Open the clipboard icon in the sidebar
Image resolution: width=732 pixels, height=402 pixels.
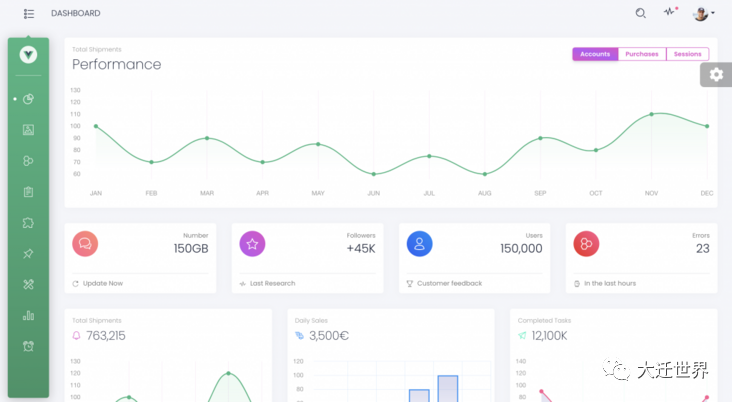point(29,191)
